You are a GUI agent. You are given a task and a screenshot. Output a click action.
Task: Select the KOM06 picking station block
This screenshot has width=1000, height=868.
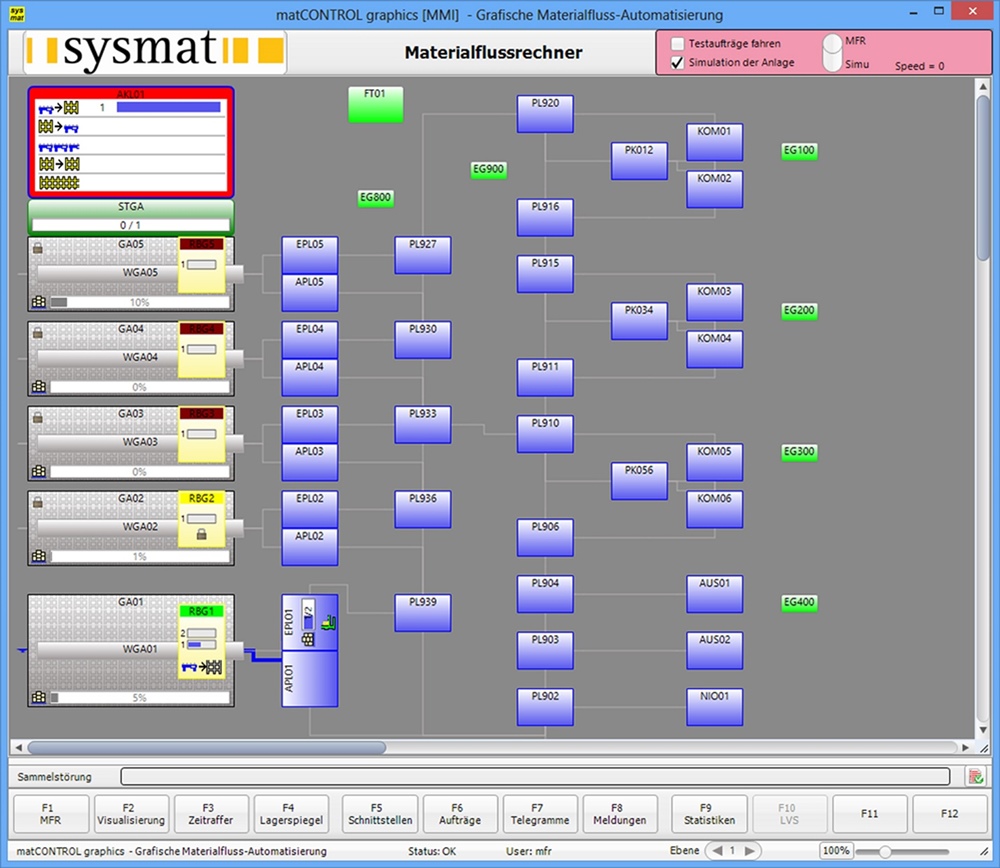point(714,510)
